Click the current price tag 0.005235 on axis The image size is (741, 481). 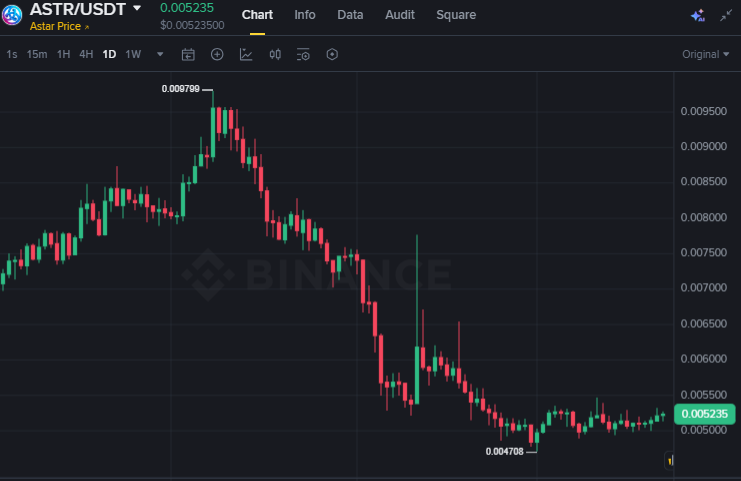point(705,414)
